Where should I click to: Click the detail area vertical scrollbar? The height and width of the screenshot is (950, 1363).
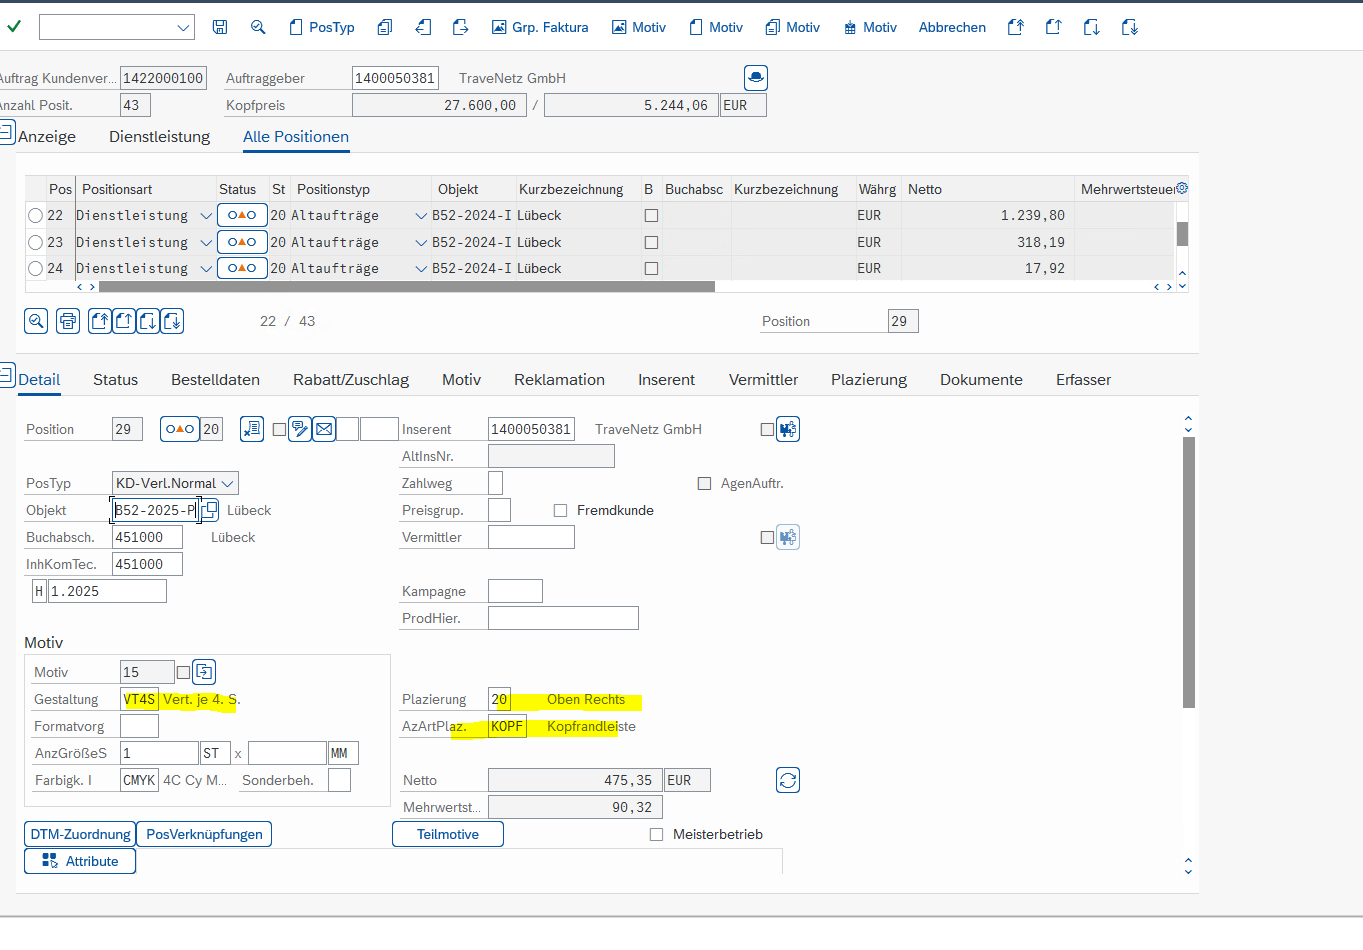(1188, 572)
